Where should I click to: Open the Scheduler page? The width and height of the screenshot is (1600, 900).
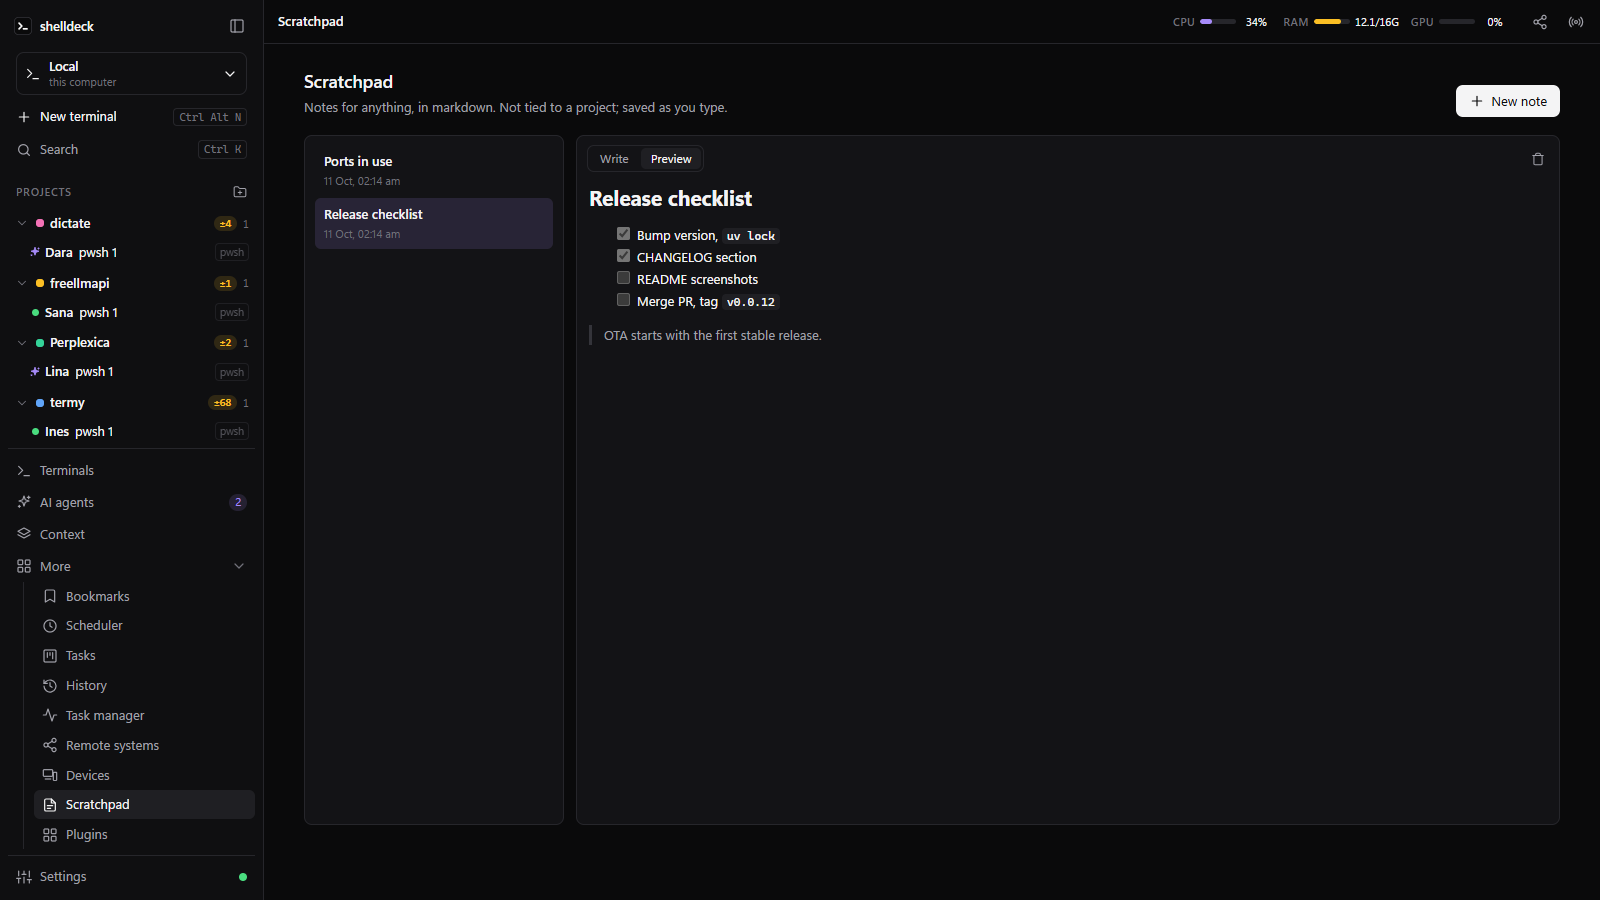coord(144,626)
